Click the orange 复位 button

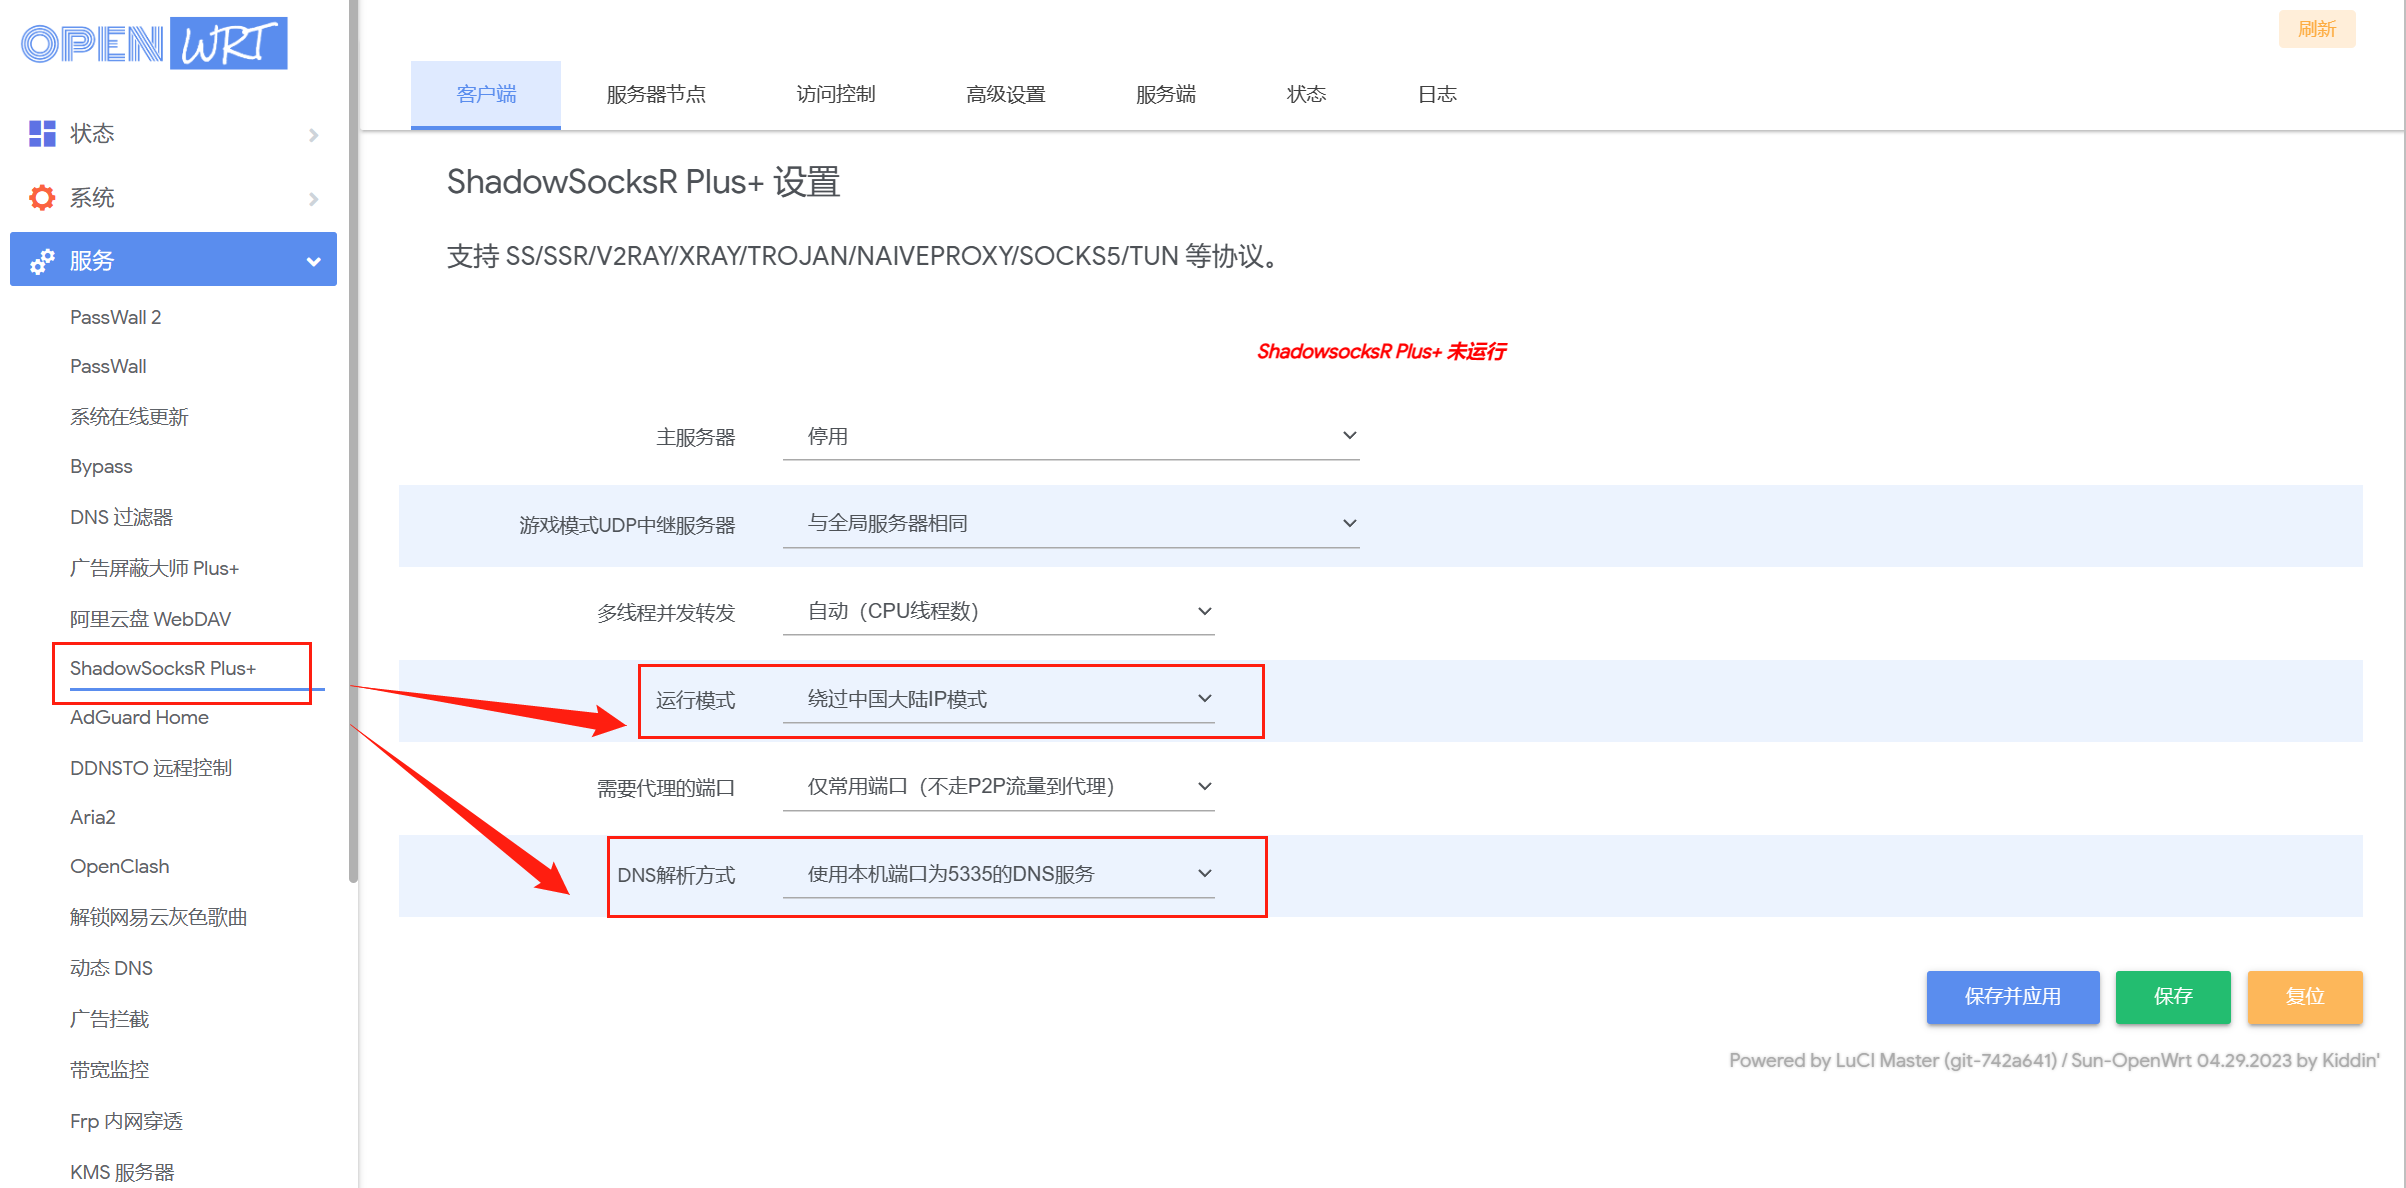(x=2304, y=996)
